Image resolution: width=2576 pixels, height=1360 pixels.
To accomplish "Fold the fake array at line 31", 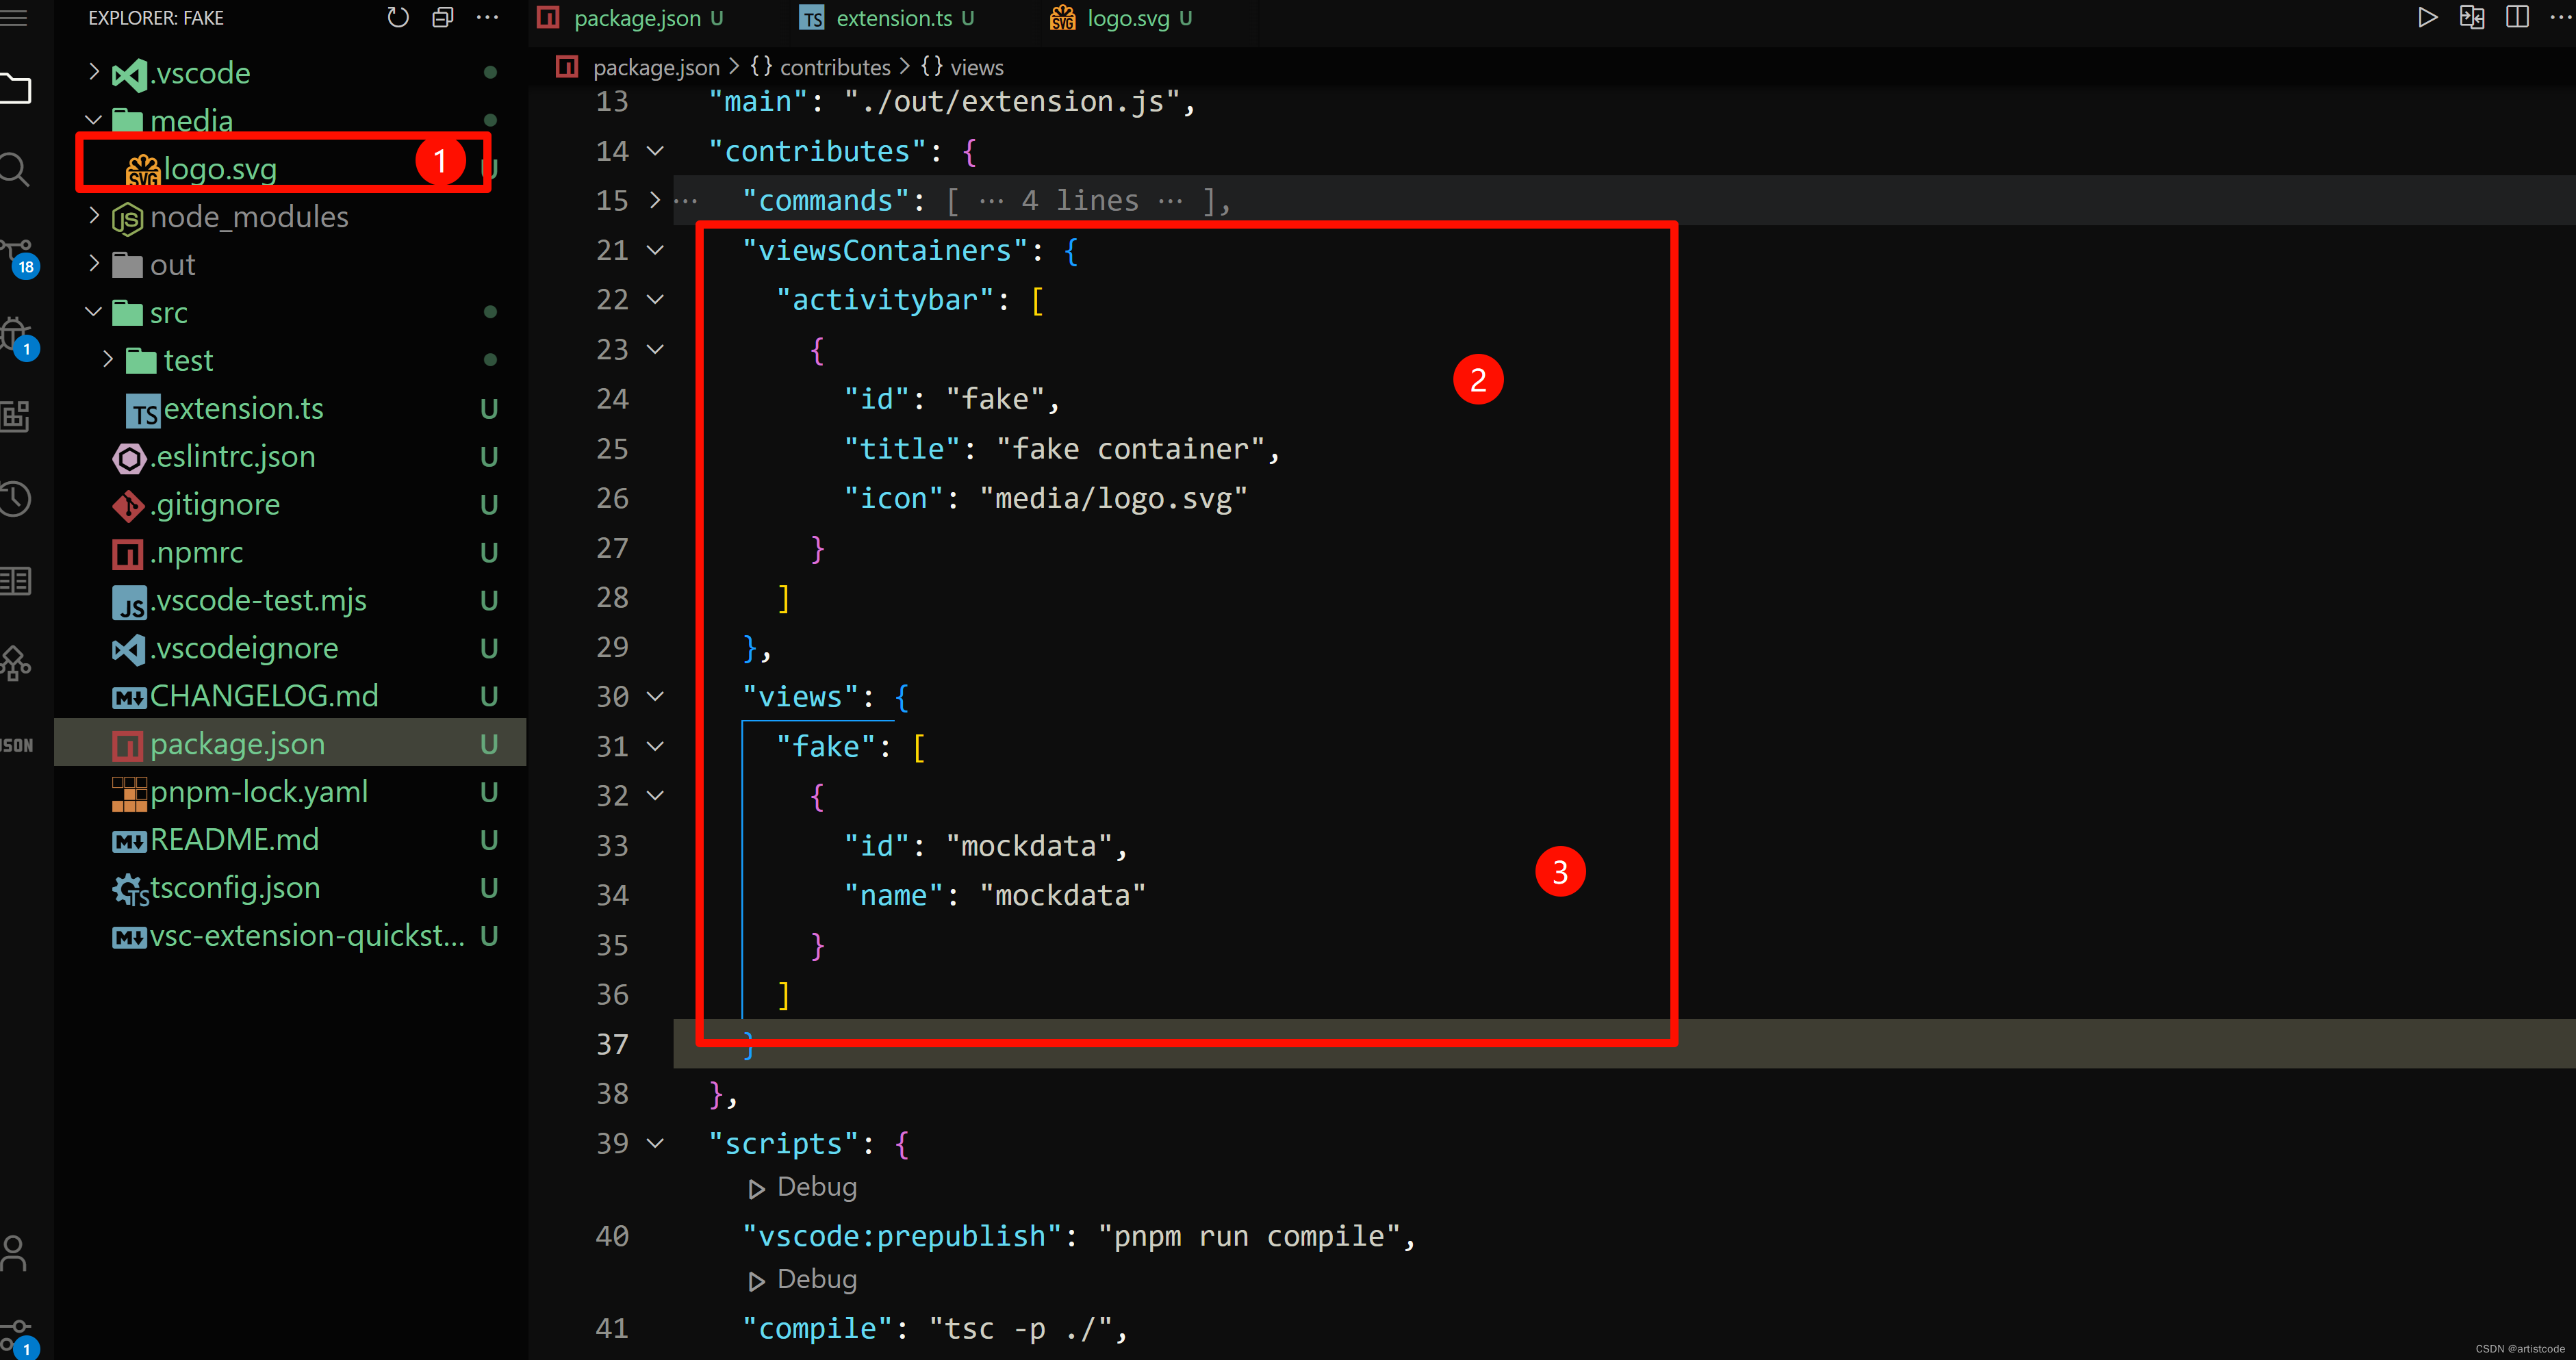I will (x=655, y=746).
